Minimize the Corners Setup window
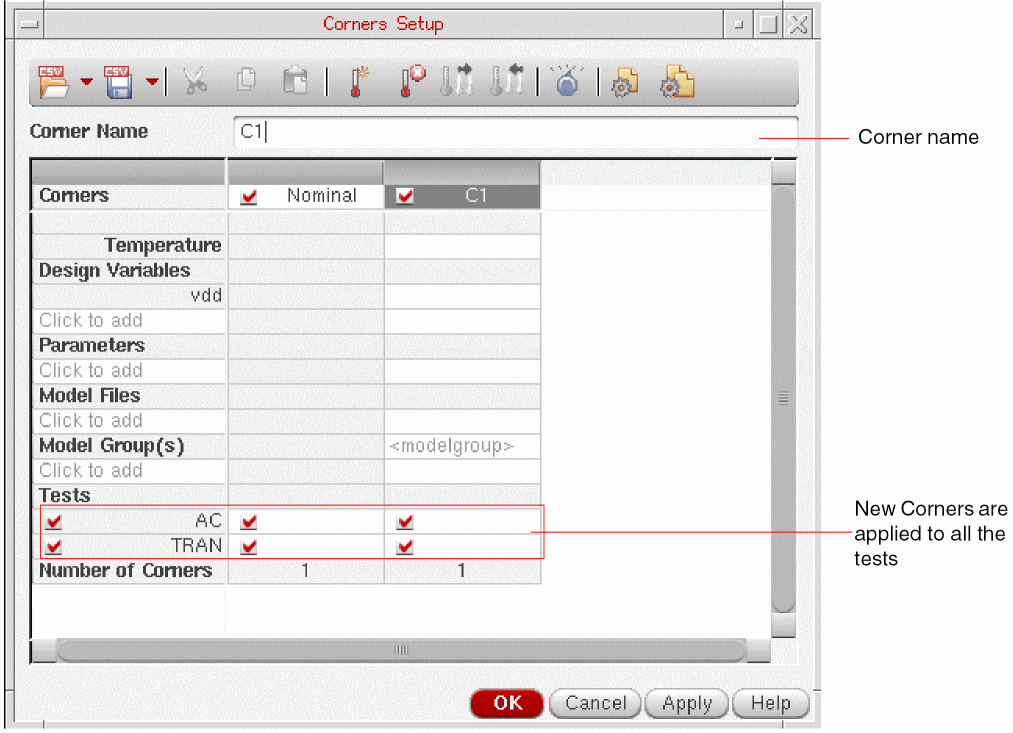The width and height of the screenshot is (1013, 733). (739, 25)
